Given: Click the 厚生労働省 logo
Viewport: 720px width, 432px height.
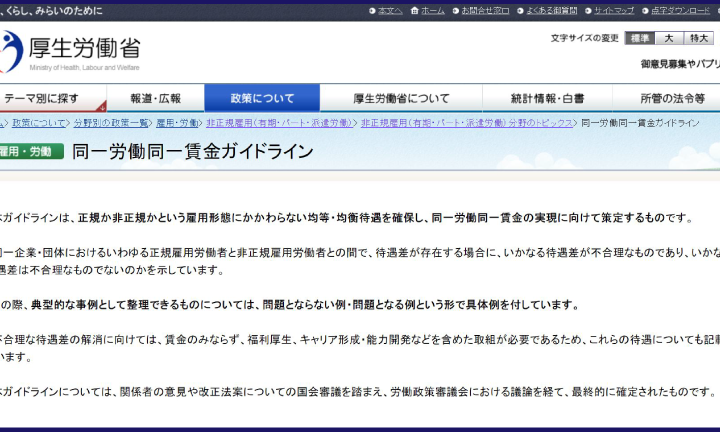Looking at the screenshot, I should [70, 52].
